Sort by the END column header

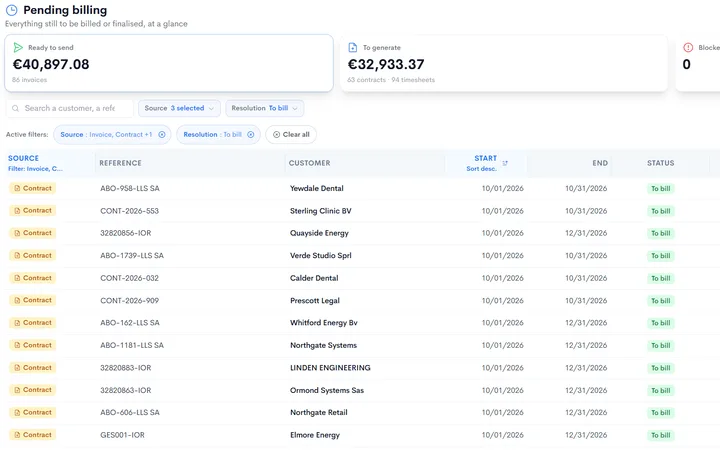click(600, 163)
